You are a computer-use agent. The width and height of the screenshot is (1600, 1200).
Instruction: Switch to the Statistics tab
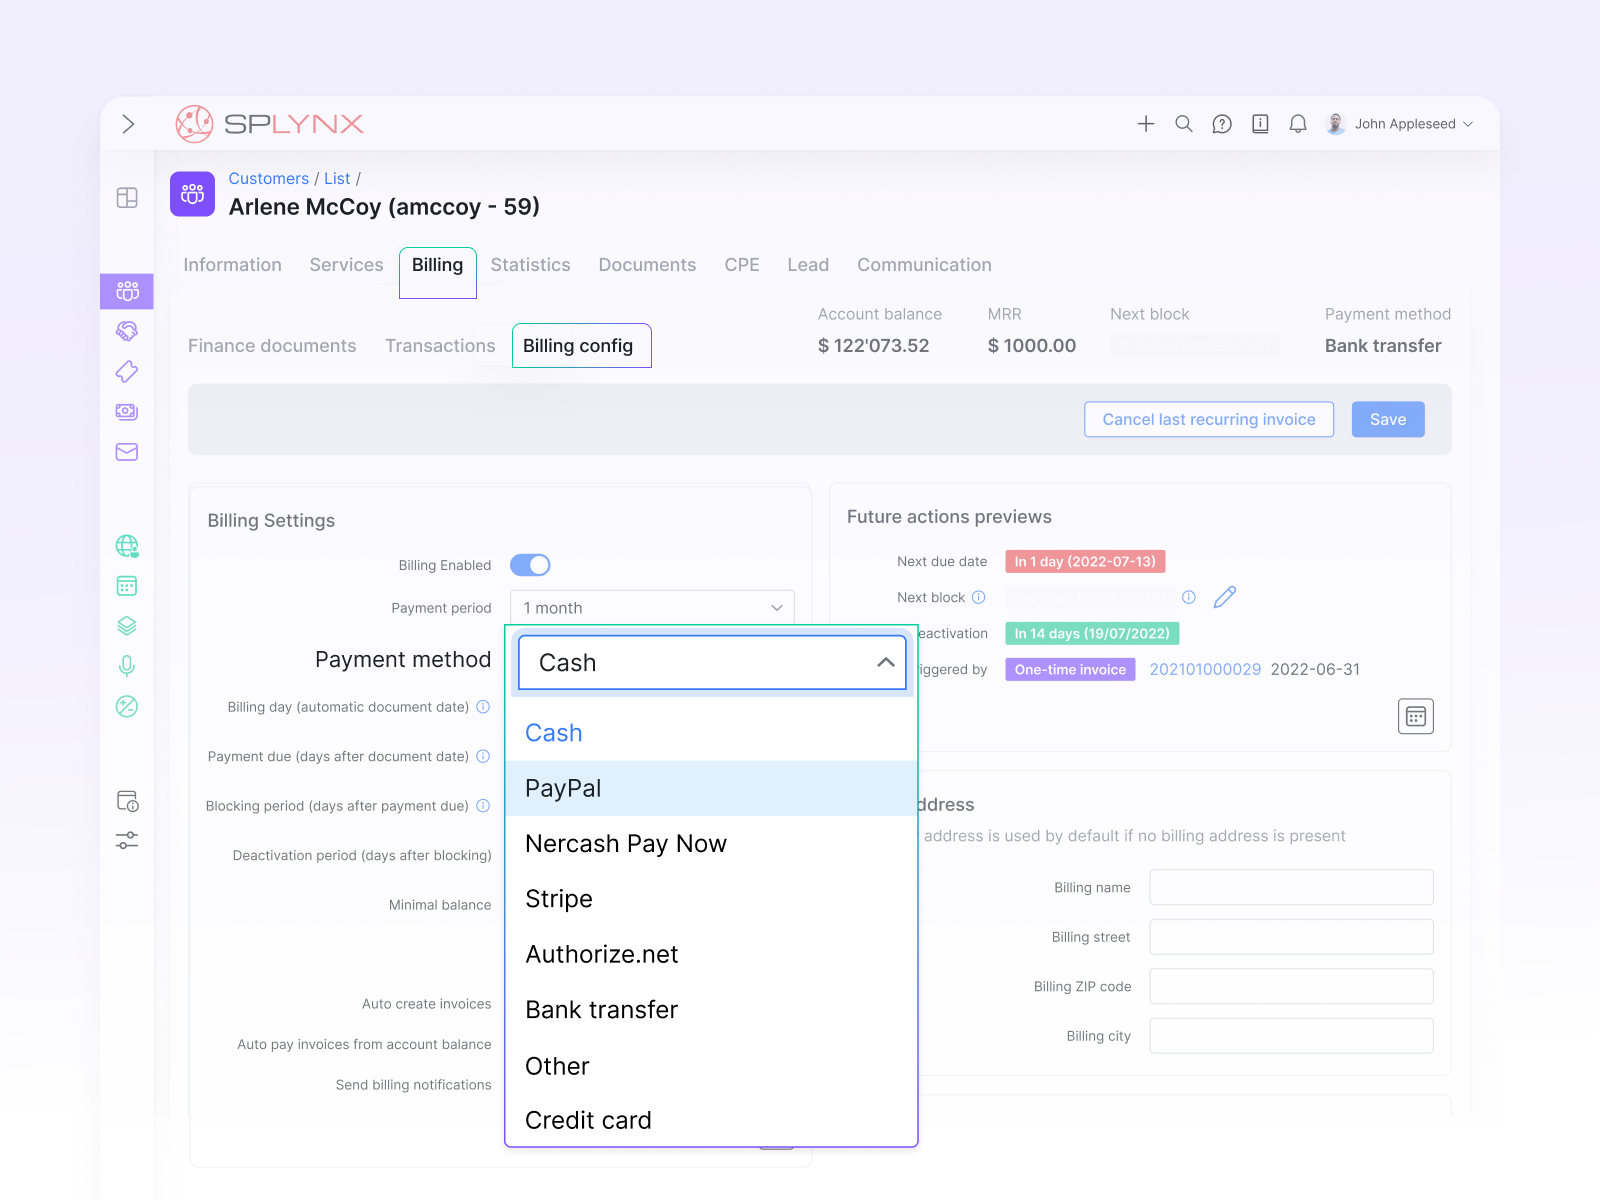(x=530, y=264)
